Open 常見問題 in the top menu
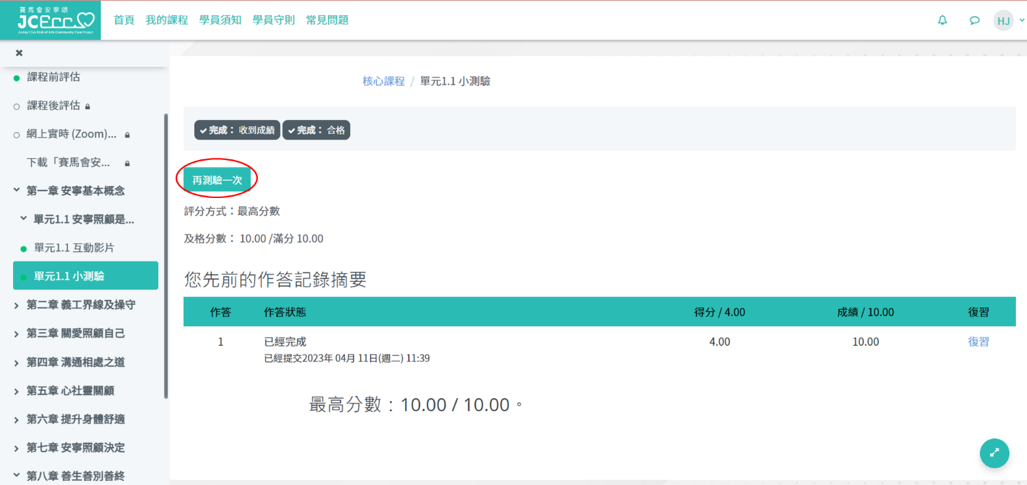Image resolution: width=1027 pixels, height=485 pixels. pyautogui.click(x=327, y=20)
